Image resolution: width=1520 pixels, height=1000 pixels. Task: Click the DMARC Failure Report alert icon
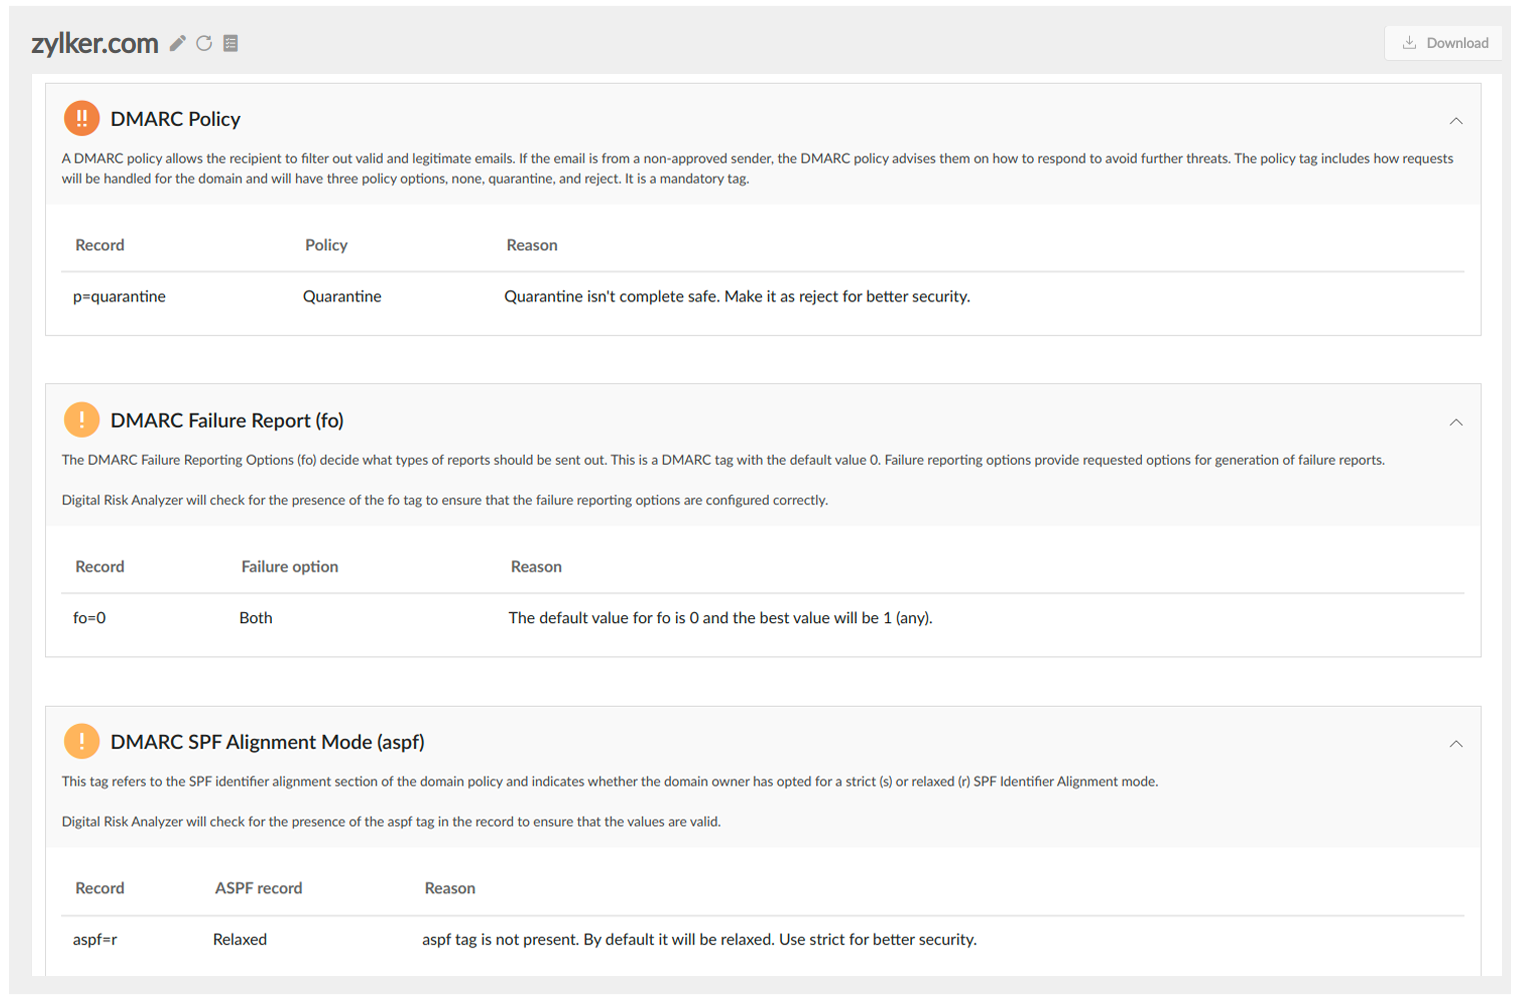(x=82, y=420)
